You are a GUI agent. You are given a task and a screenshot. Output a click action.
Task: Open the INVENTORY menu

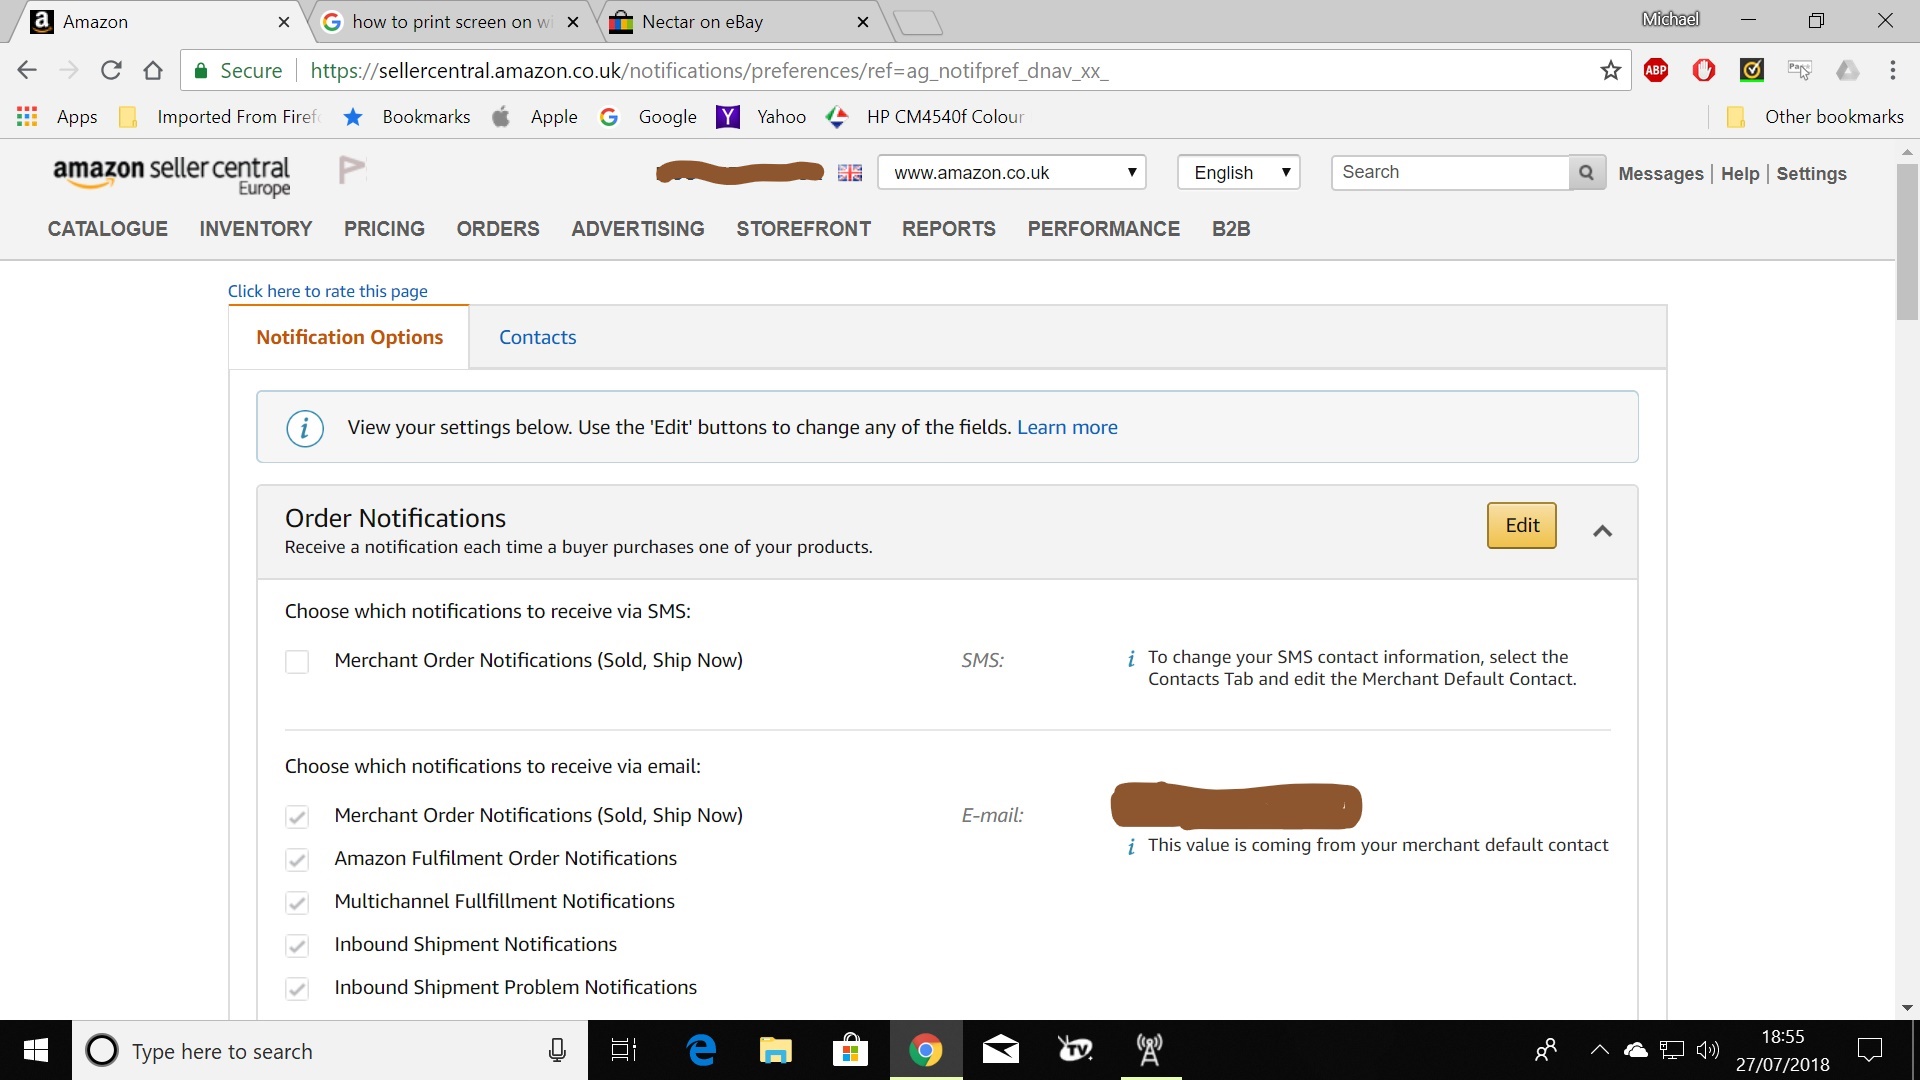point(256,229)
